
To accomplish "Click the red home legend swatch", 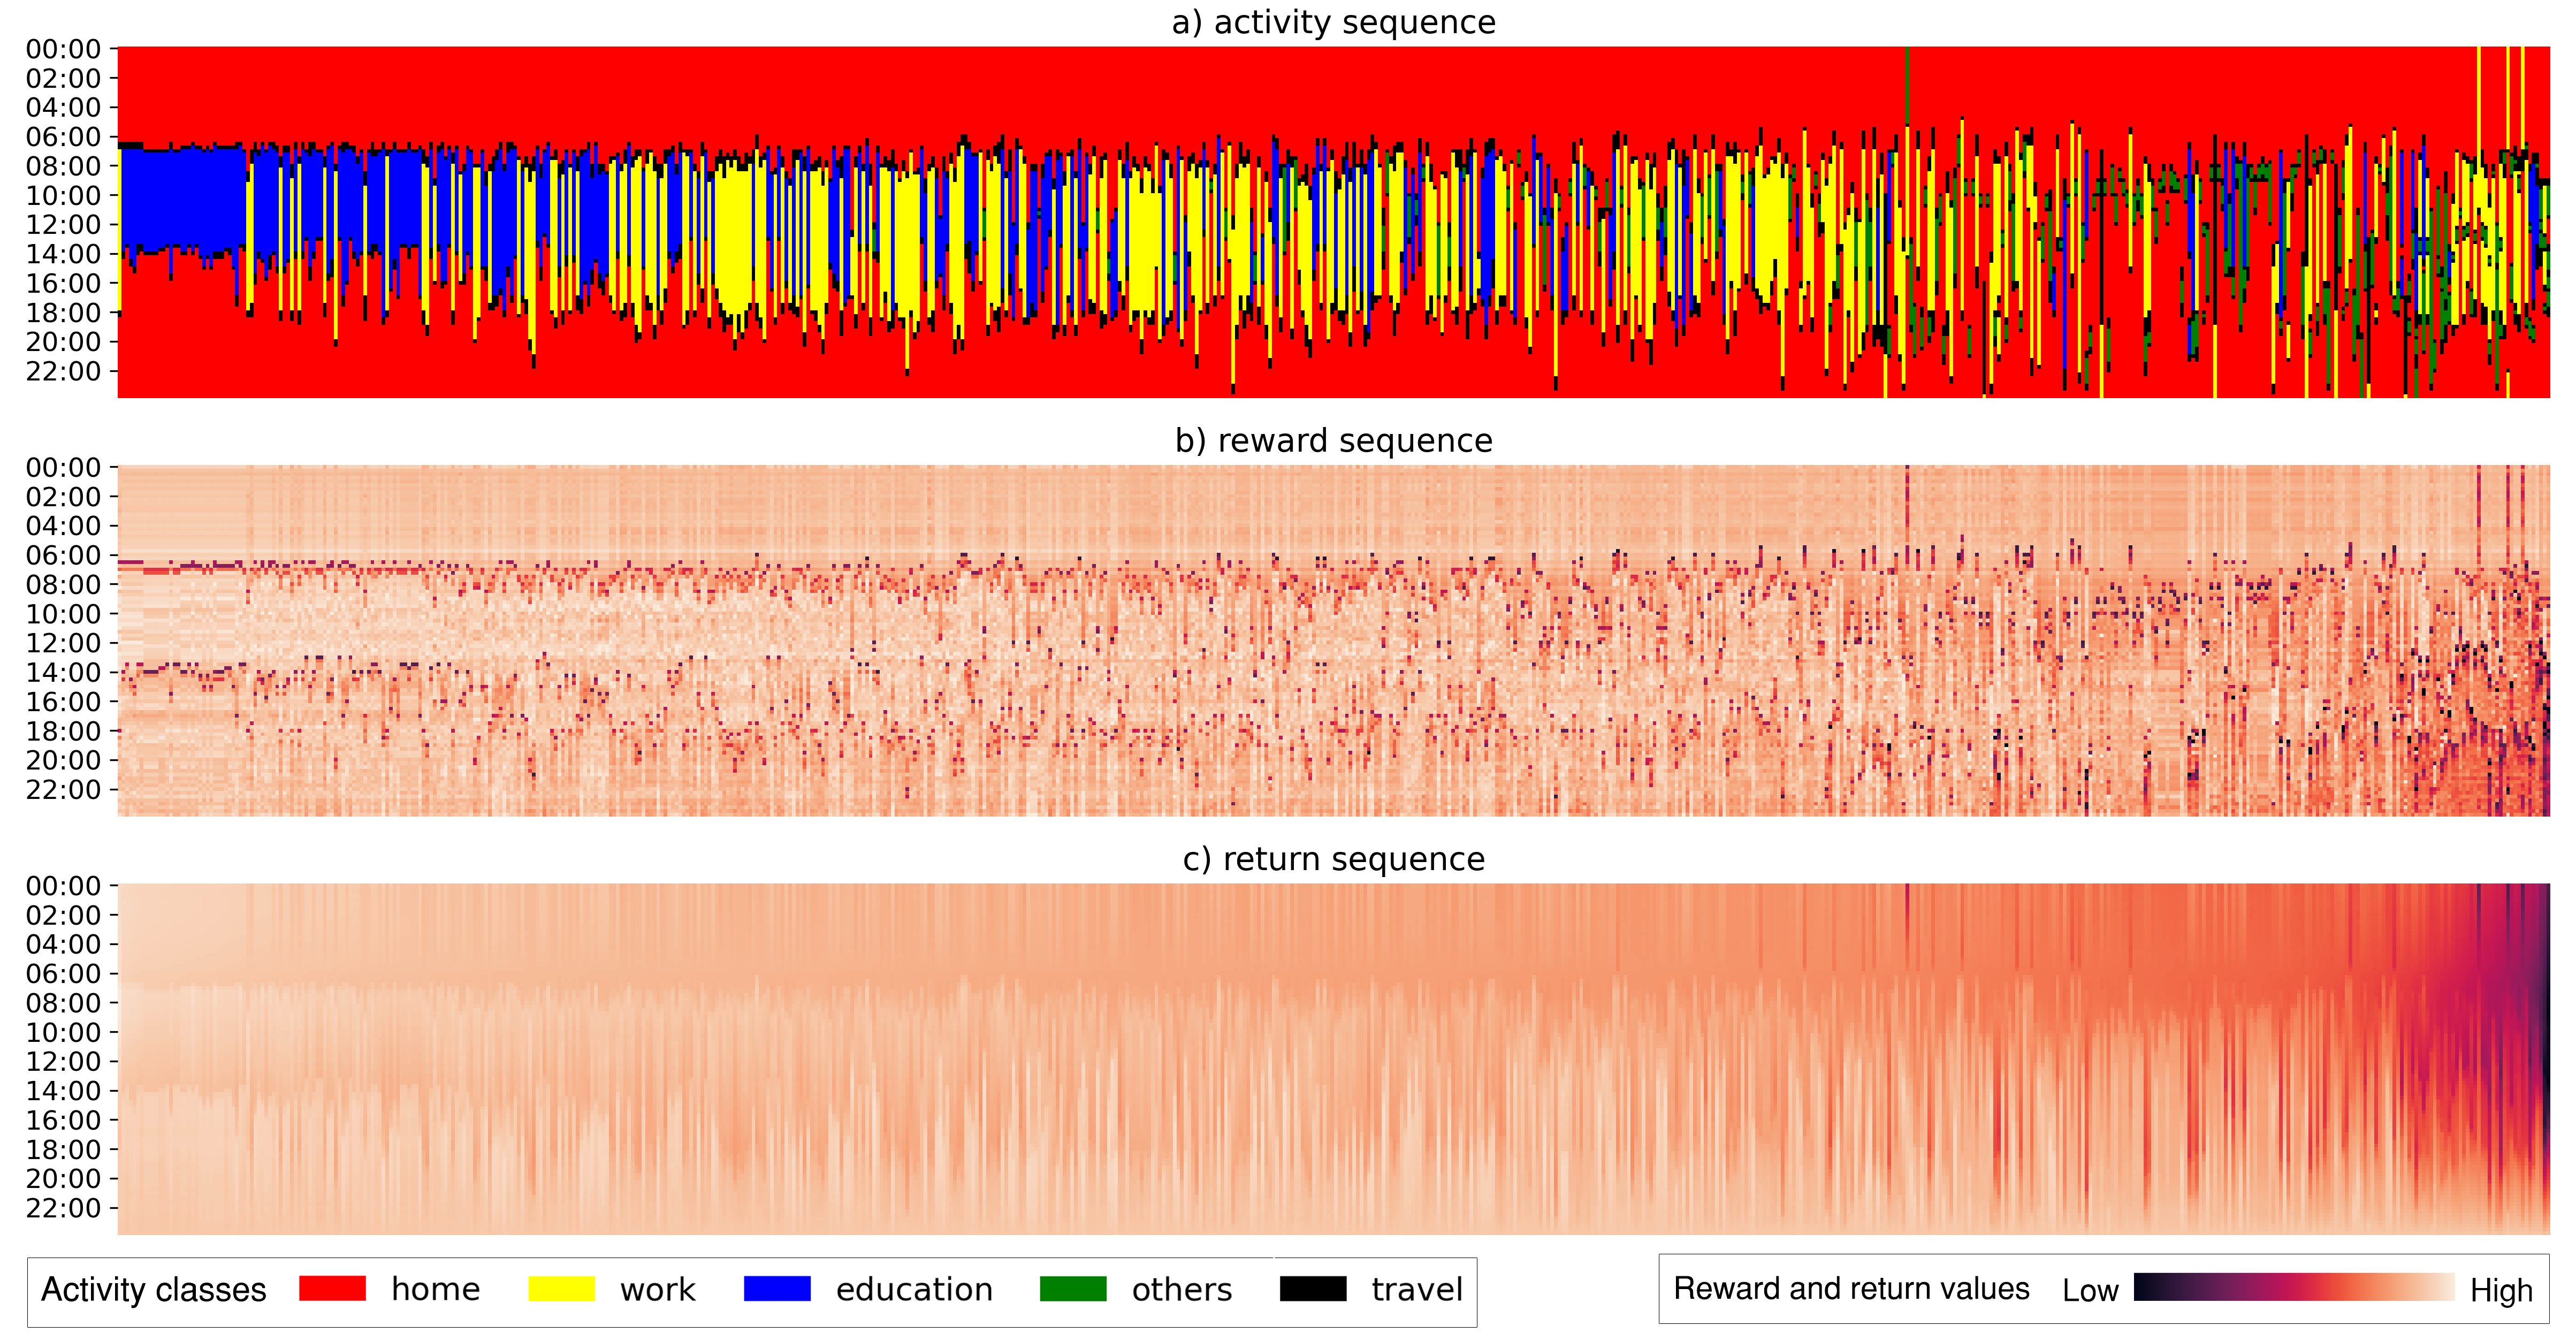I will point(332,1288).
